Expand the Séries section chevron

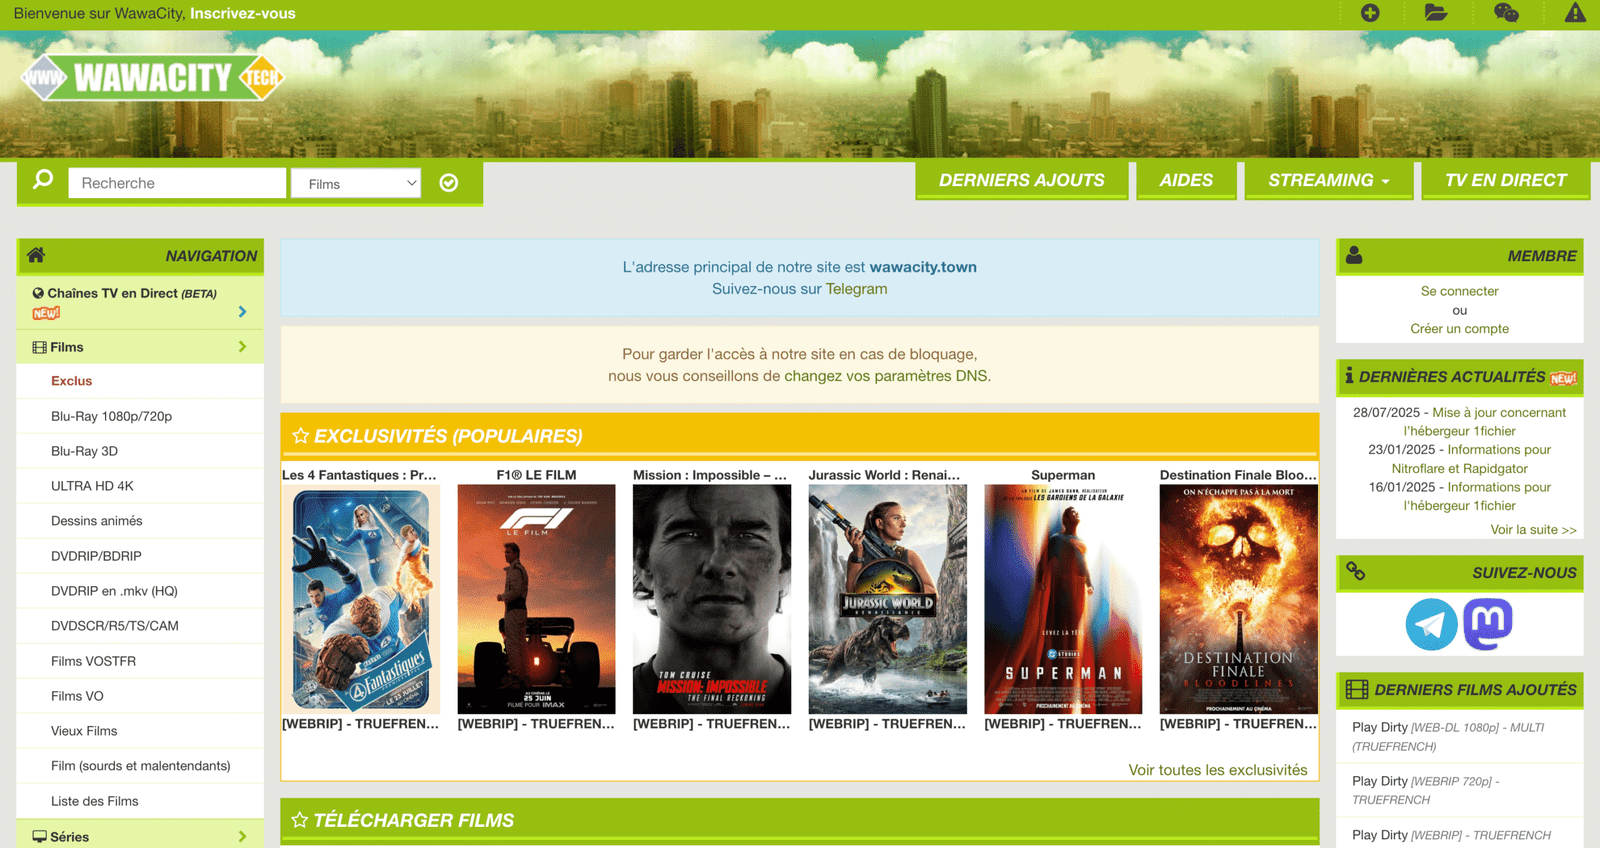coord(242,836)
